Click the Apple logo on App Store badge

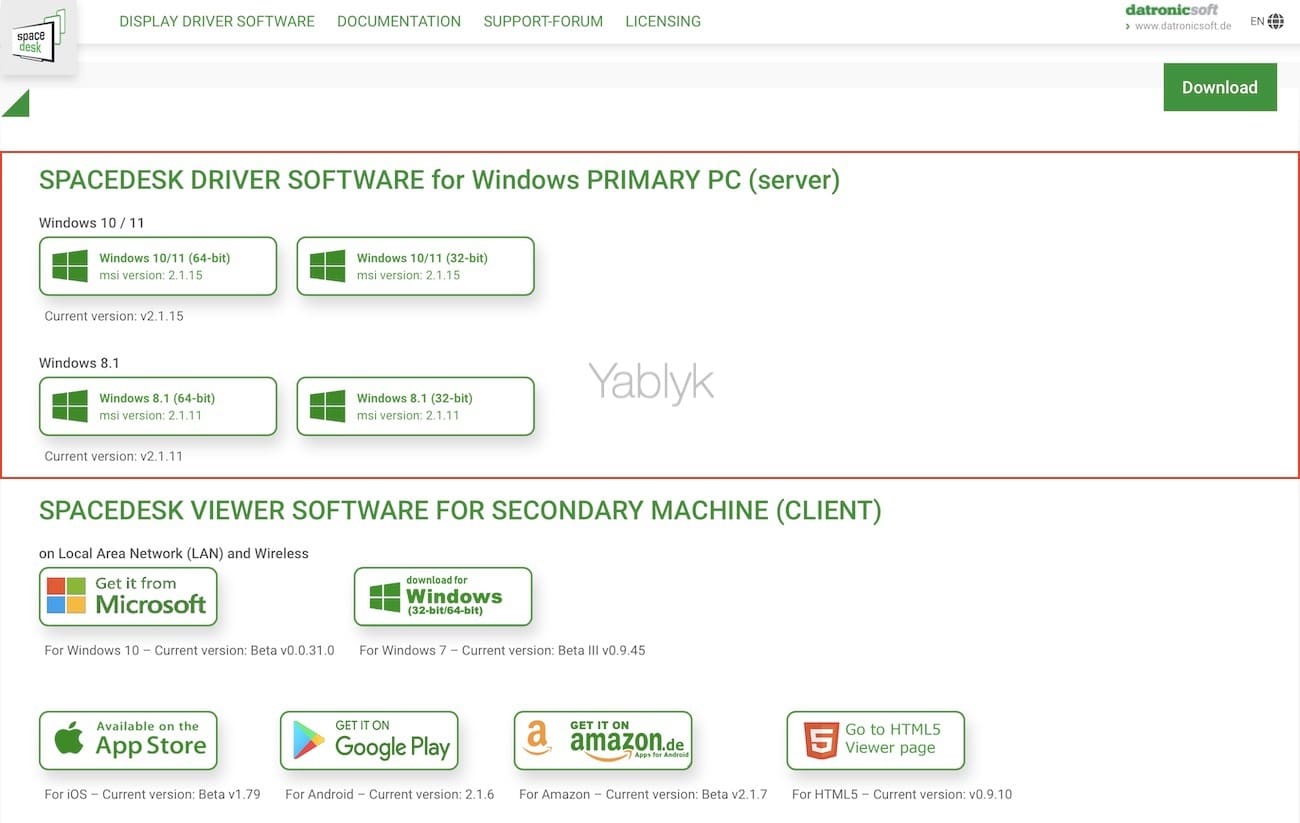[x=69, y=740]
